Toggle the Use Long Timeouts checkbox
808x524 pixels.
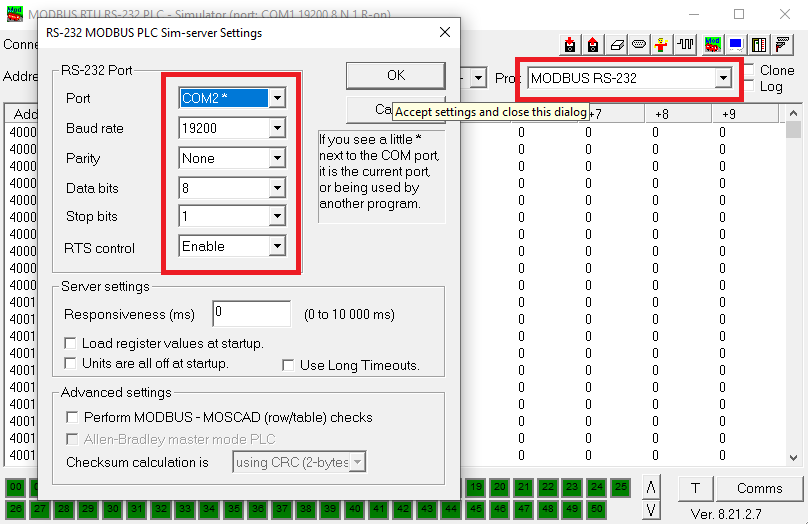(288, 365)
